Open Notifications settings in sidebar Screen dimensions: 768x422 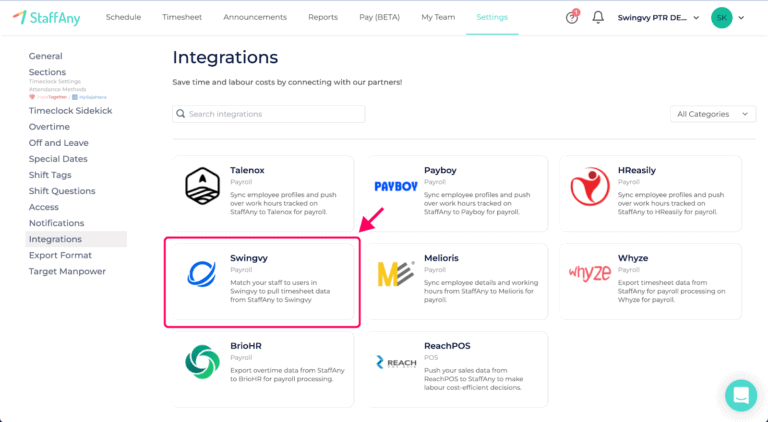pyautogui.click(x=56, y=223)
